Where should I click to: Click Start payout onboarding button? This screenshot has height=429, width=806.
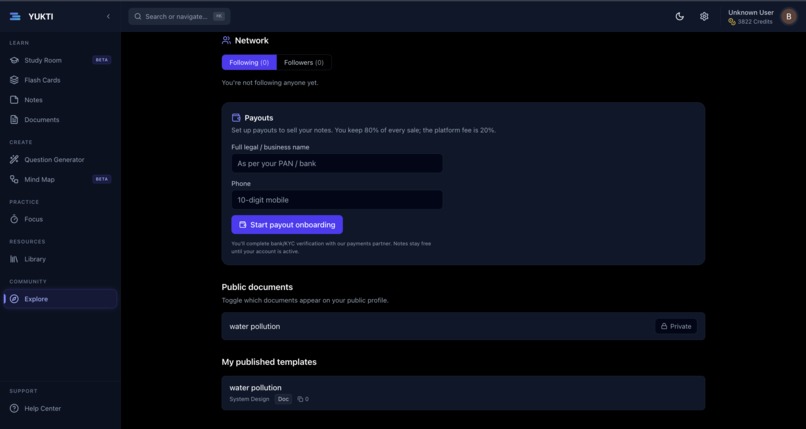287,225
